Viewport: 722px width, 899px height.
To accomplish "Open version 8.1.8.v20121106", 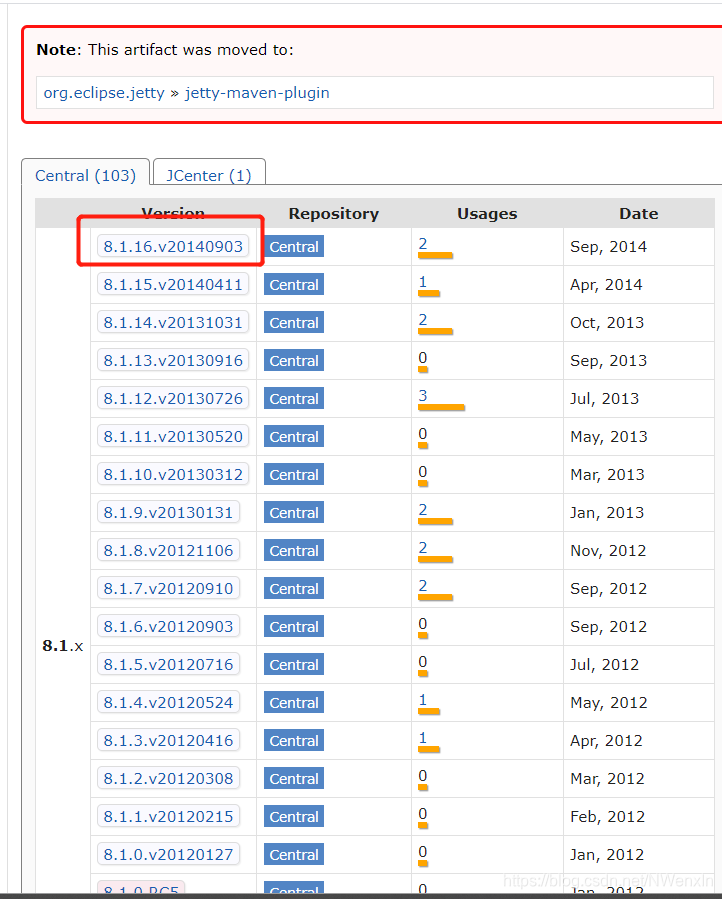I will click(169, 550).
